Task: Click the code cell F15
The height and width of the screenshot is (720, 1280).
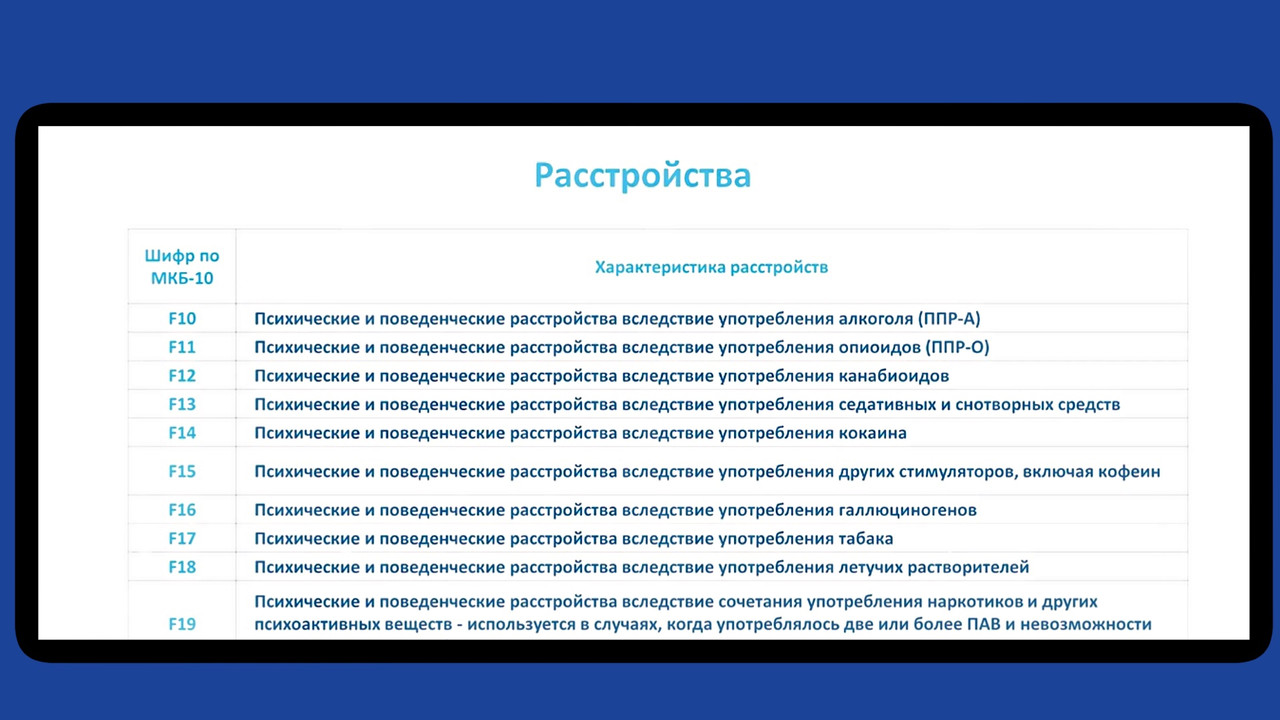Action: click(x=182, y=471)
